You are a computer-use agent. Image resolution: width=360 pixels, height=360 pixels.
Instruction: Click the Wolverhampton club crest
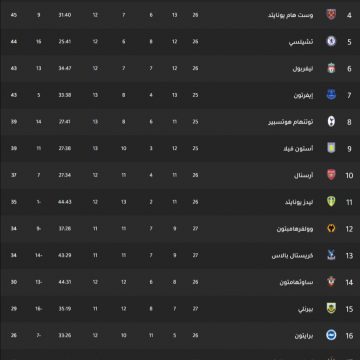[331, 229]
